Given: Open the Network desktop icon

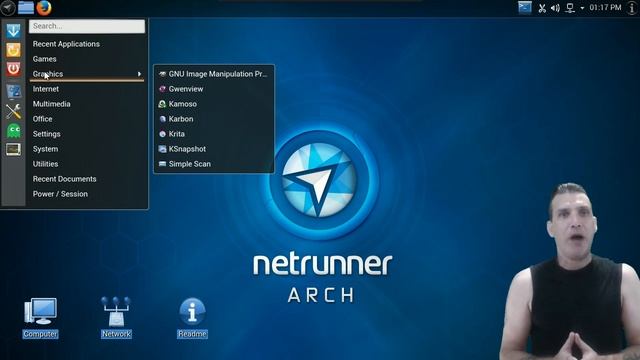Looking at the screenshot, I should click(116, 312).
